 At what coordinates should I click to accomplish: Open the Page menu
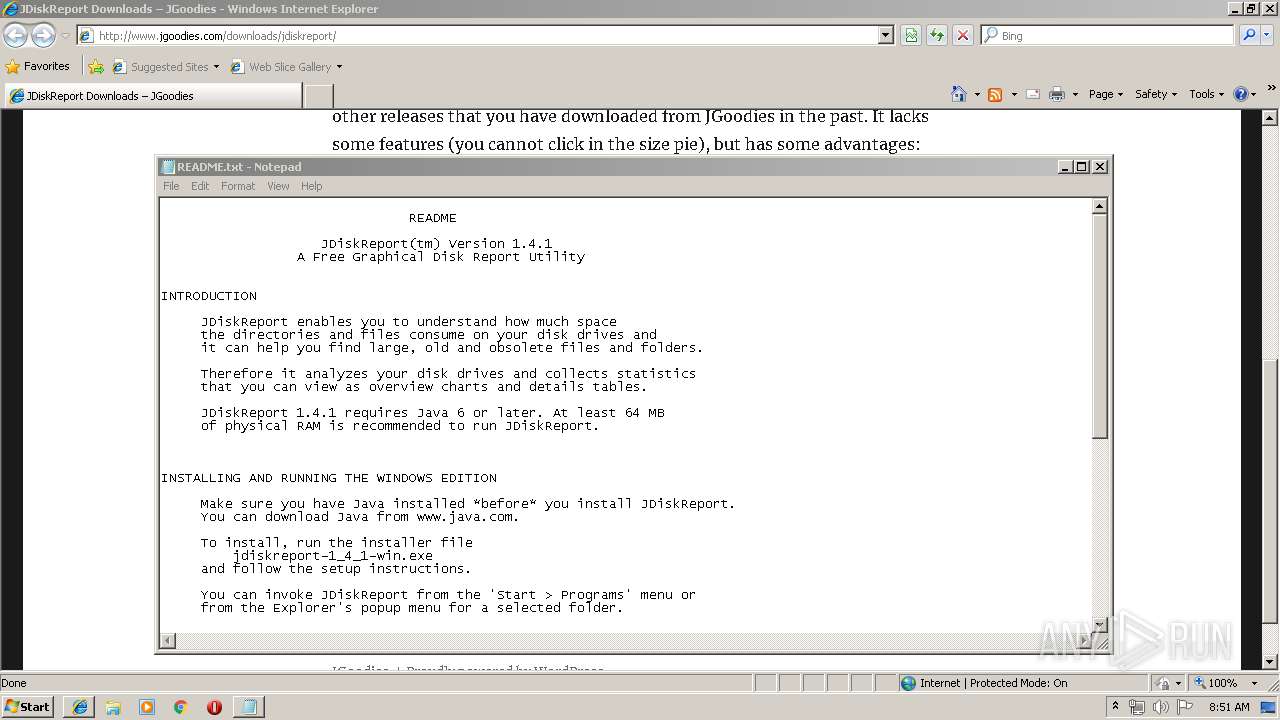point(1105,94)
